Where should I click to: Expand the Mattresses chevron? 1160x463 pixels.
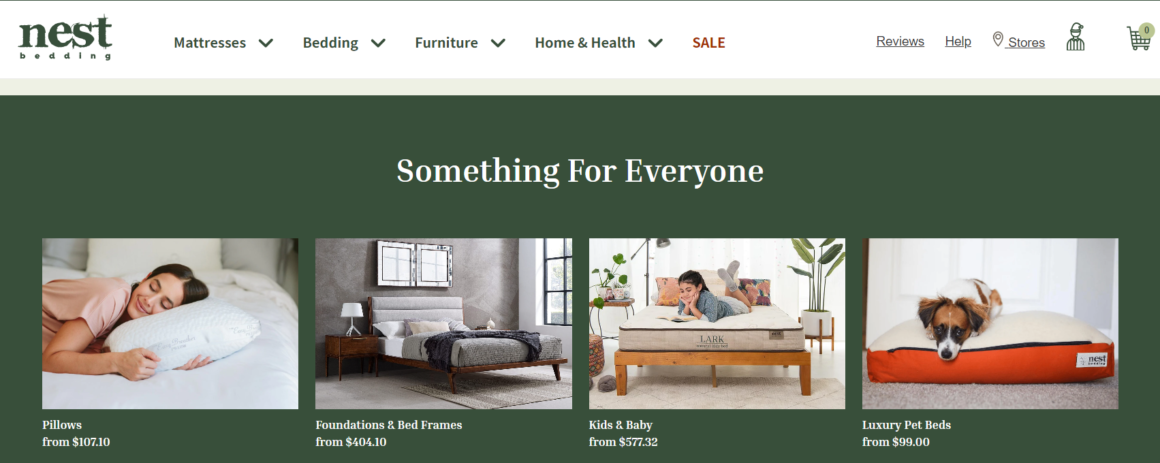266,43
